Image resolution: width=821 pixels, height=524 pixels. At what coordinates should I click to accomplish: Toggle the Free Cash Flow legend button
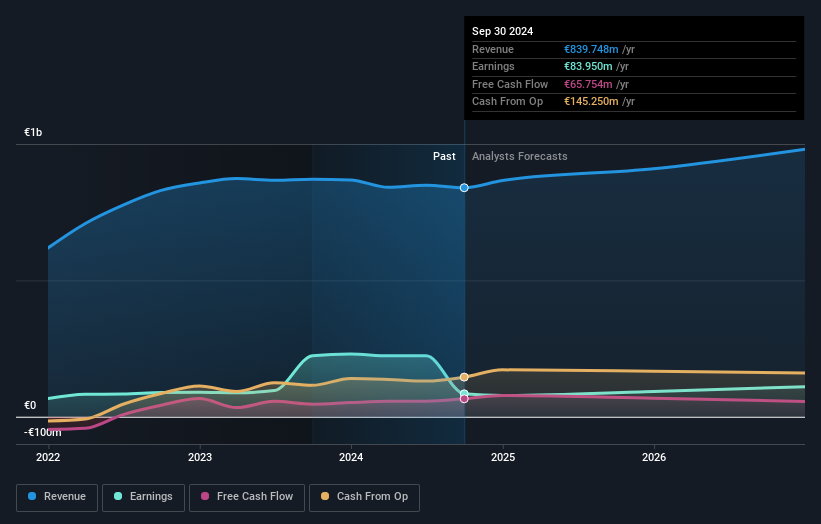pyautogui.click(x=247, y=497)
